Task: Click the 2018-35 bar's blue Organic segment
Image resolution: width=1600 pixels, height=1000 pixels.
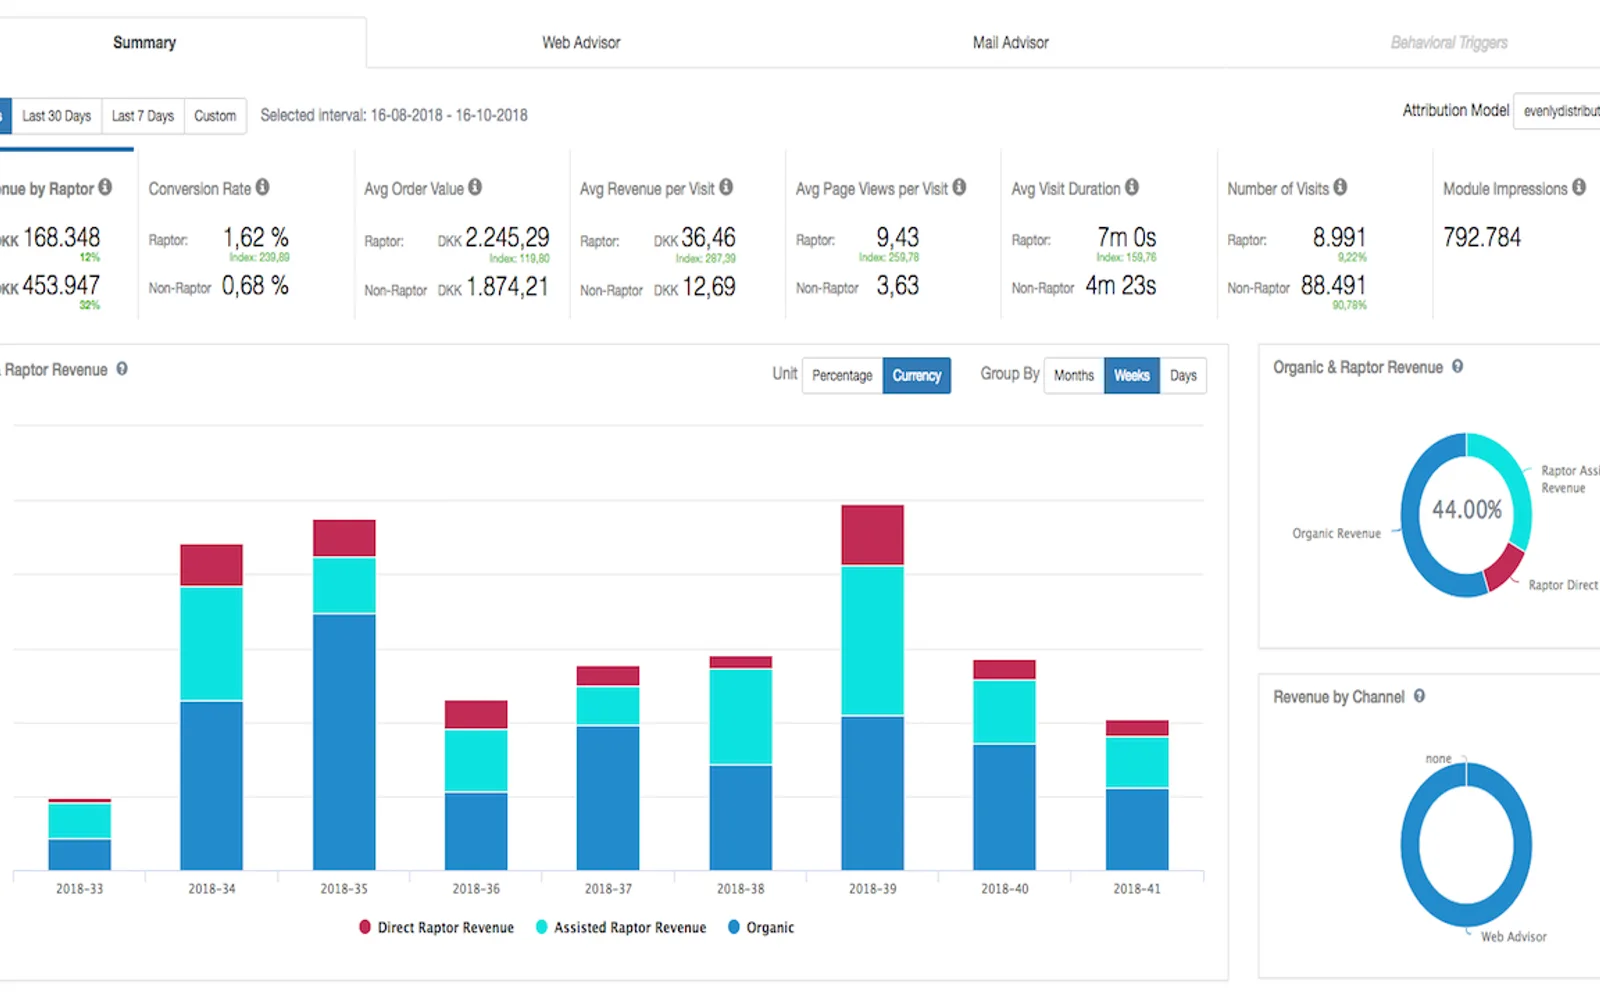Action: pyautogui.click(x=344, y=742)
